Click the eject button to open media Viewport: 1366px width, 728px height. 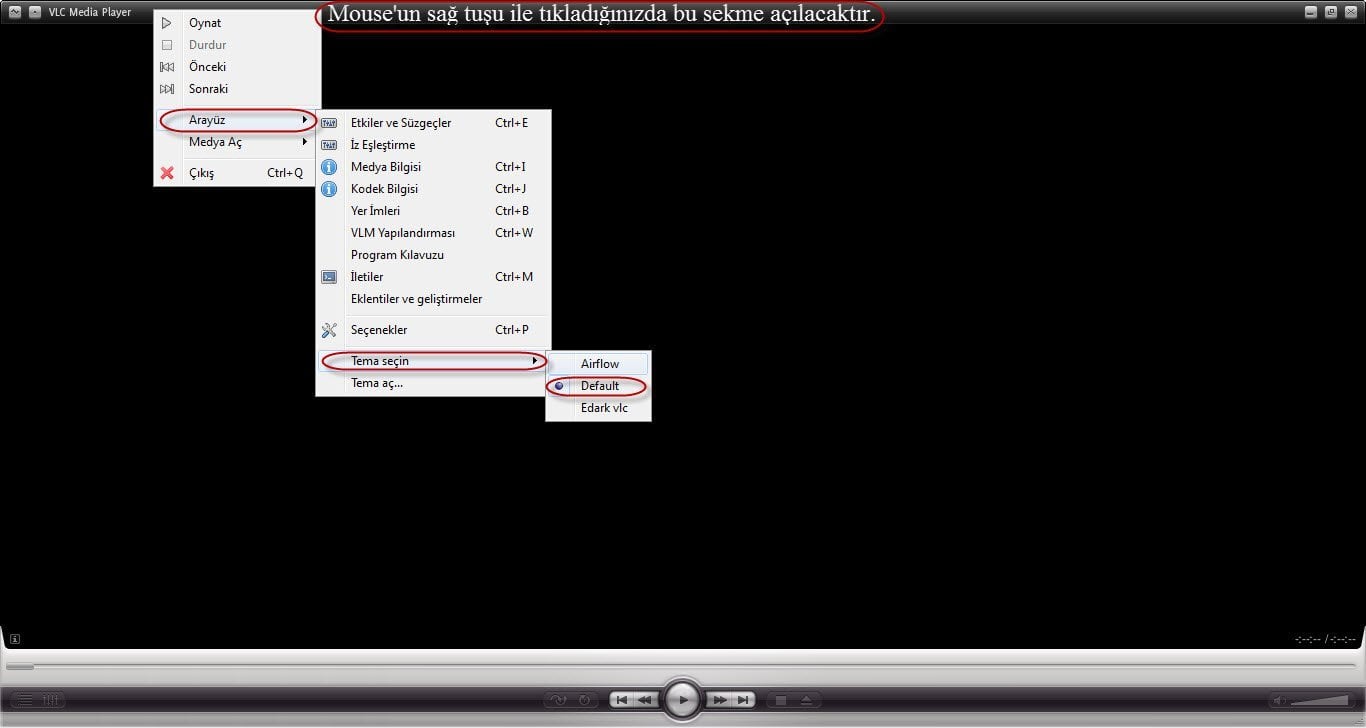click(x=807, y=700)
